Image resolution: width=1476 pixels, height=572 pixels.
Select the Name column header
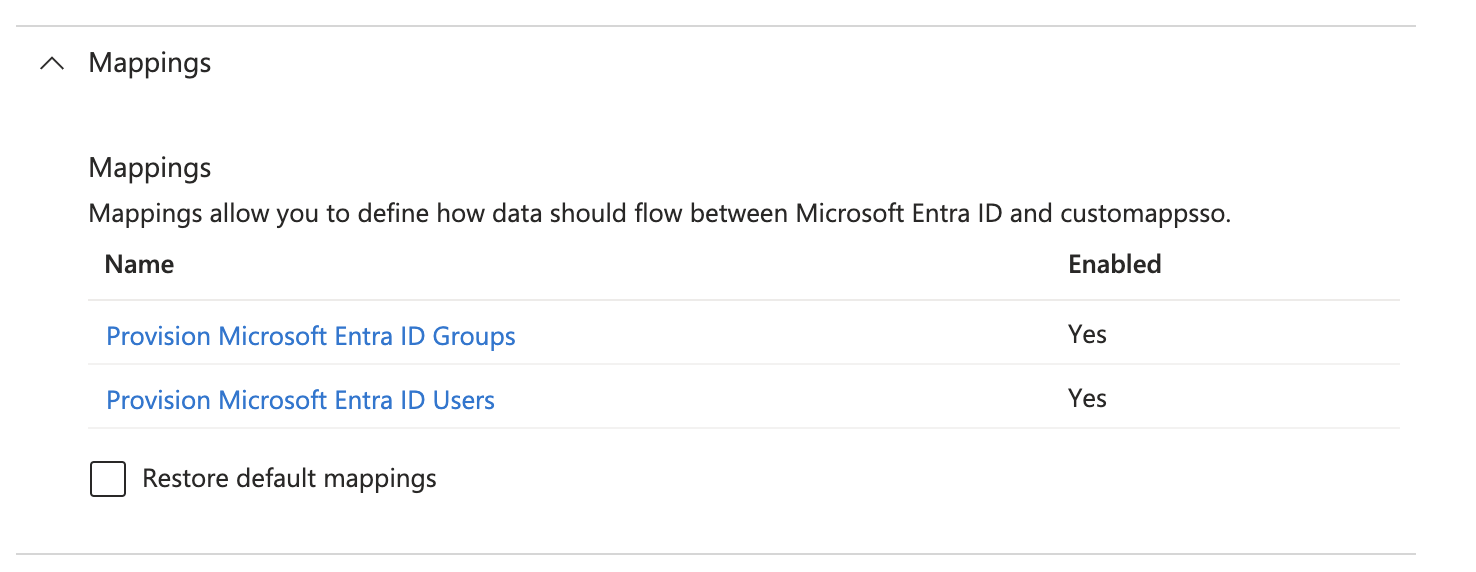(140, 264)
